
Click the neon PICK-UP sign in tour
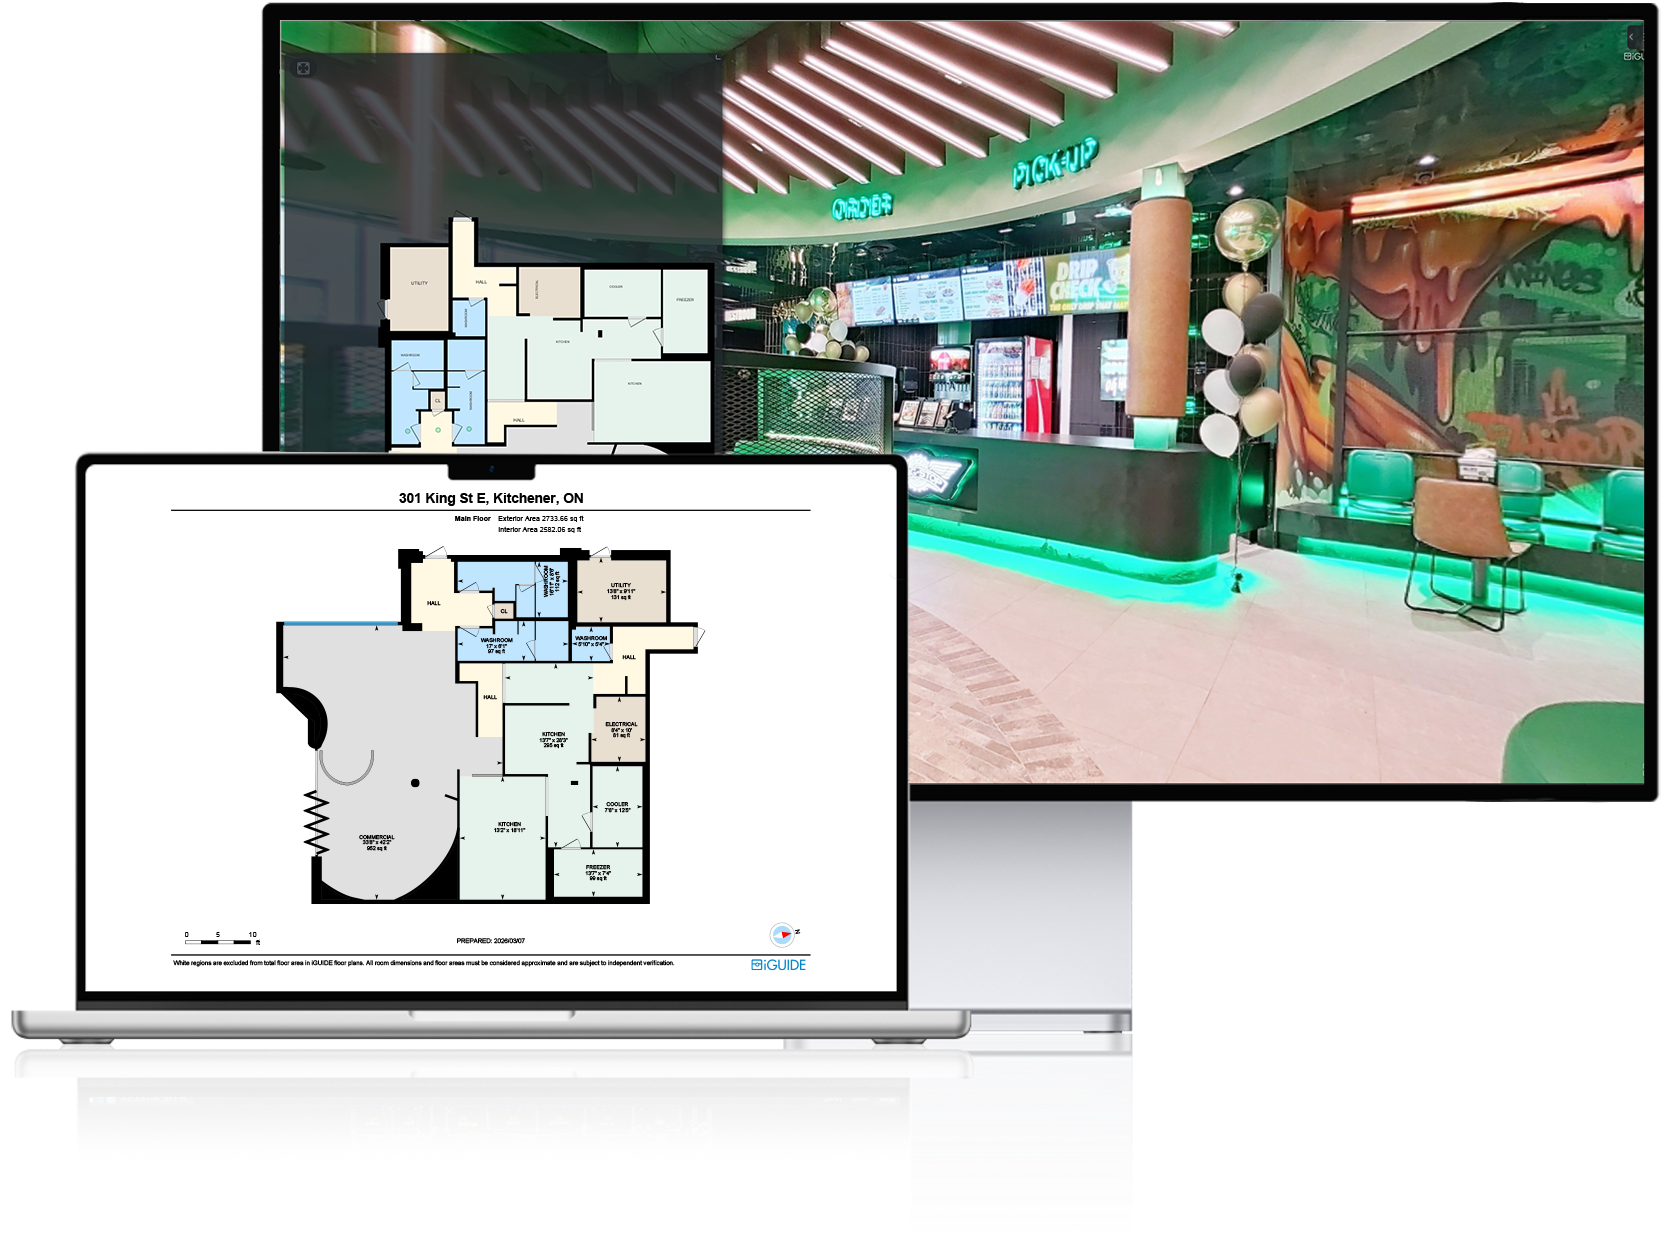point(1055,164)
